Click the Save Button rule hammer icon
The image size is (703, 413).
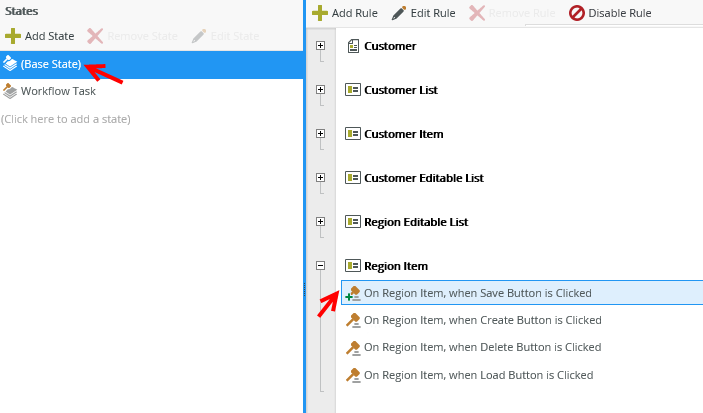coord(353,293)
